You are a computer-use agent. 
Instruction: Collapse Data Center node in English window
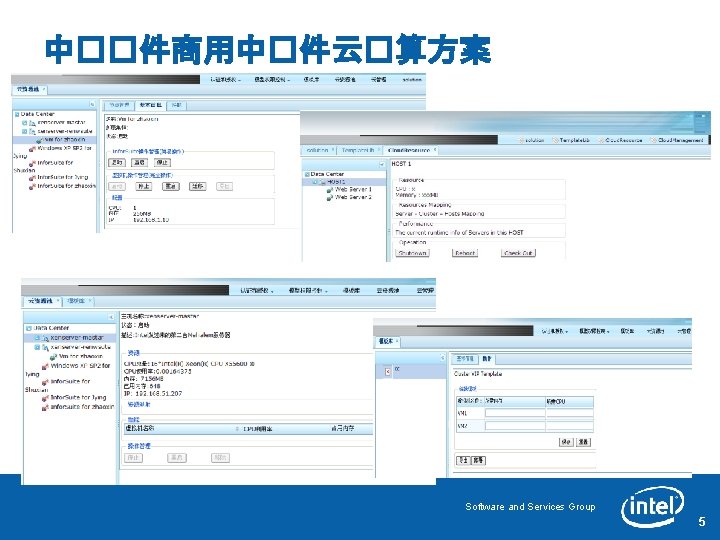click(307, 174)
